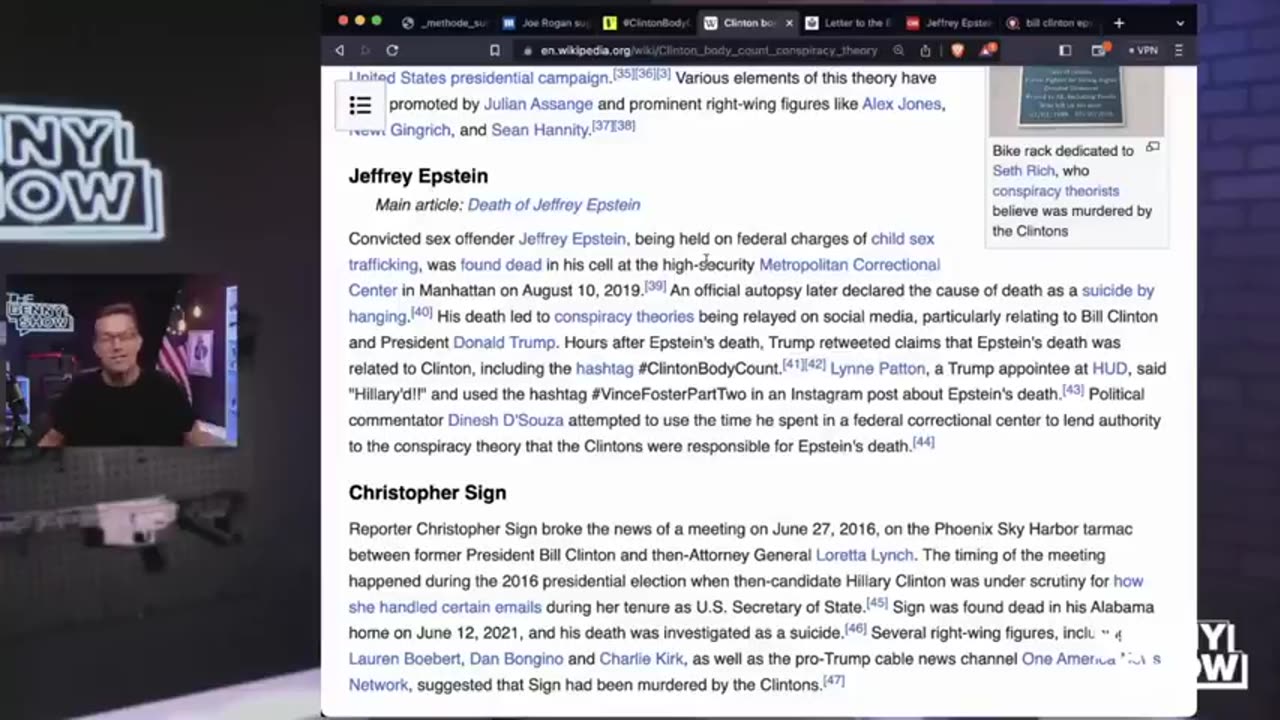
Task: Open the Wikipedia table of contents icon
Action: tap(360, 105)
